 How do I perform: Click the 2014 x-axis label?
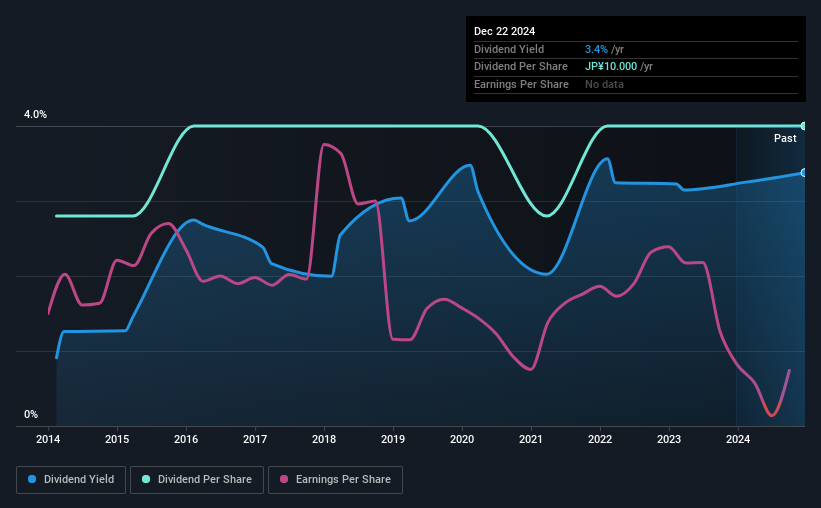click(x=48, y=439)
